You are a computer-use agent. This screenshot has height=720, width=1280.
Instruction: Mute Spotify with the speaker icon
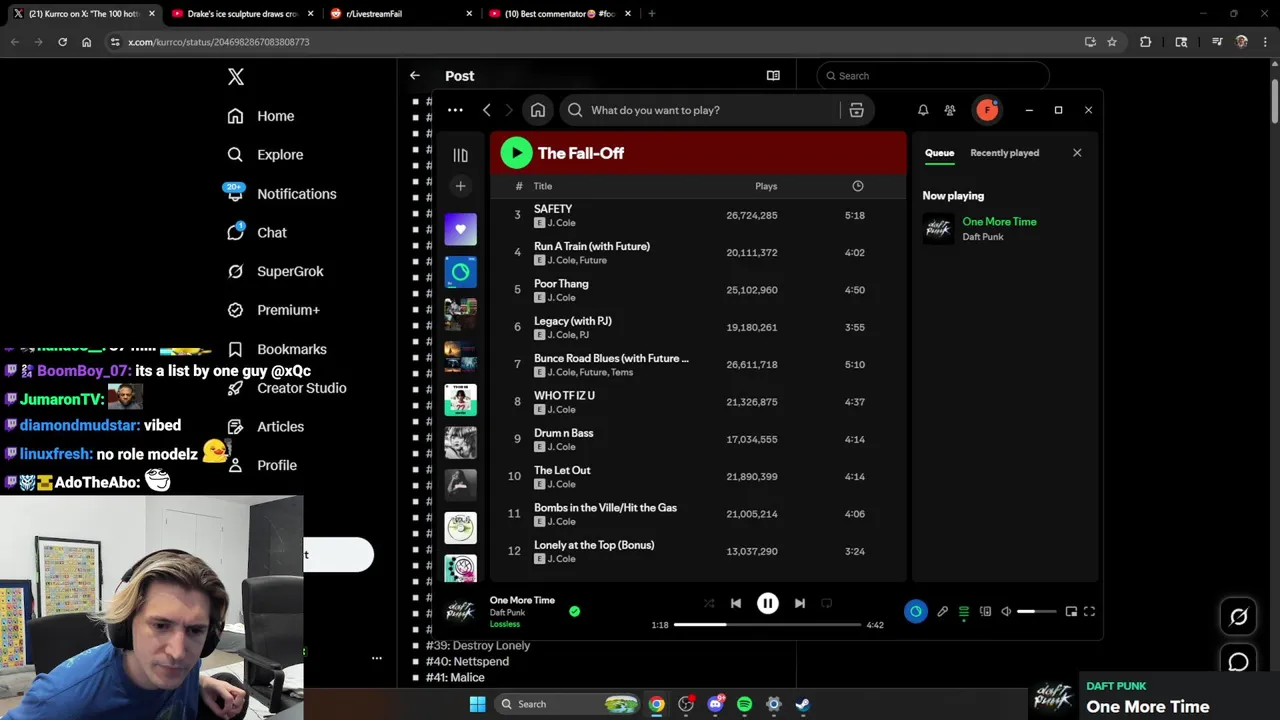(1006, 611)
